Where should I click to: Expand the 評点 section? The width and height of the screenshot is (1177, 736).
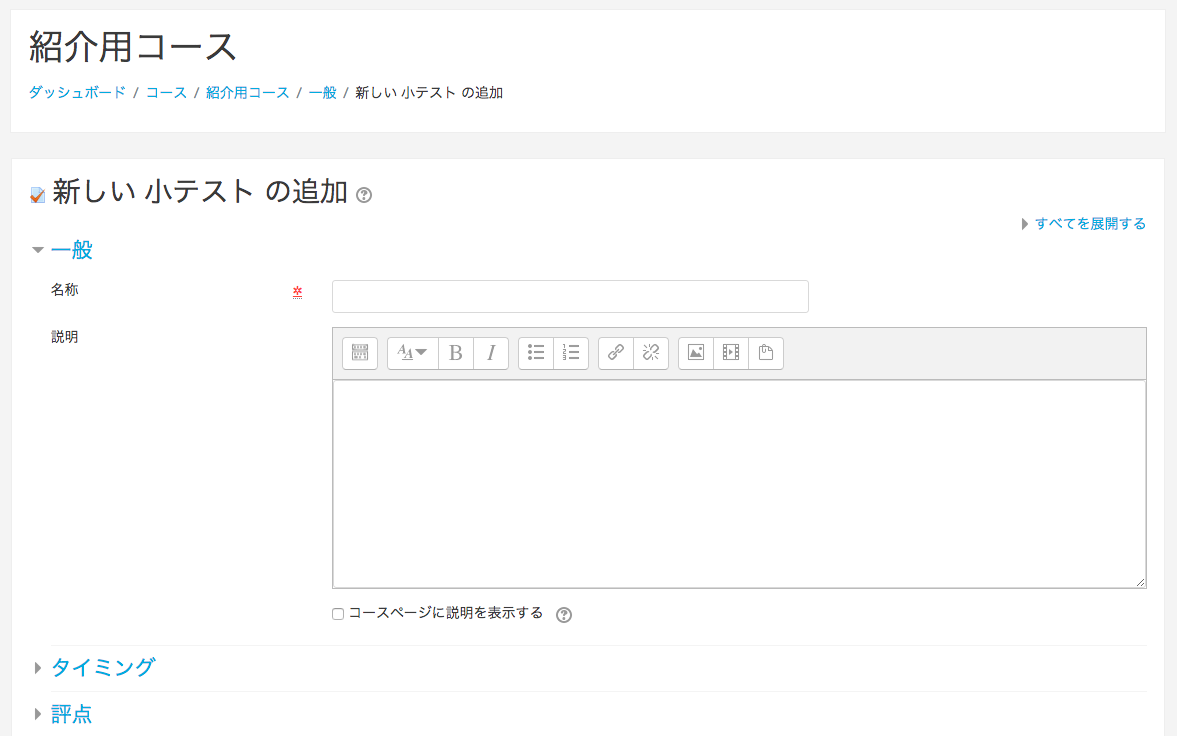[71, 714]
